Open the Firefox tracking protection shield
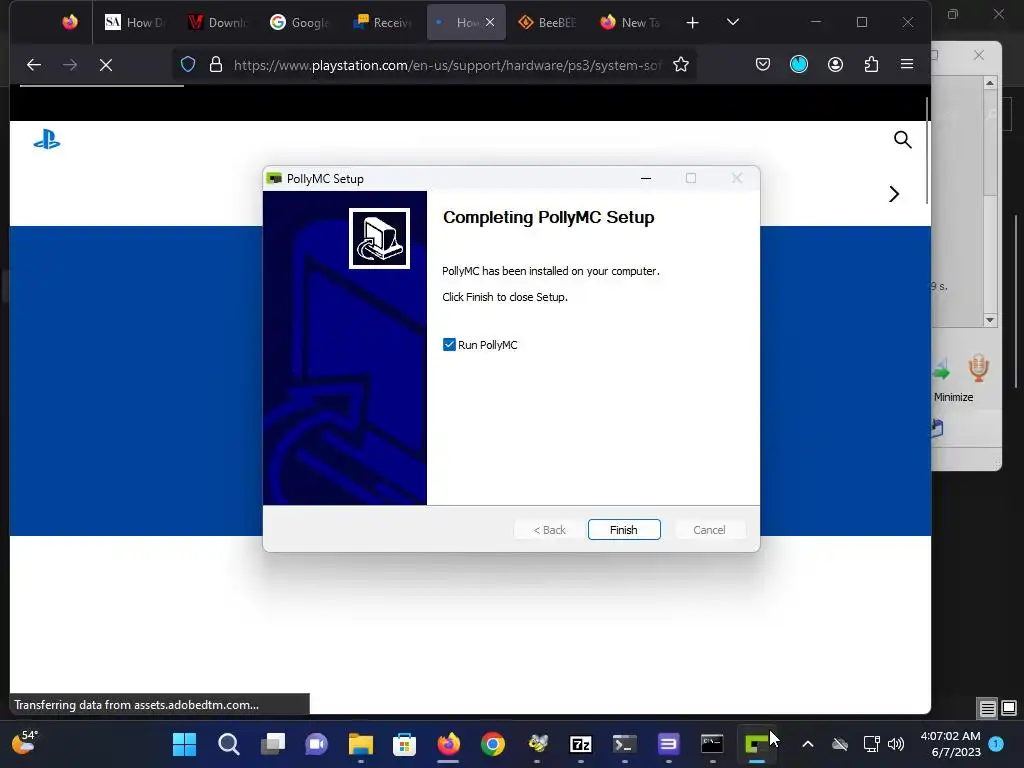 click(x=188, y=65)
